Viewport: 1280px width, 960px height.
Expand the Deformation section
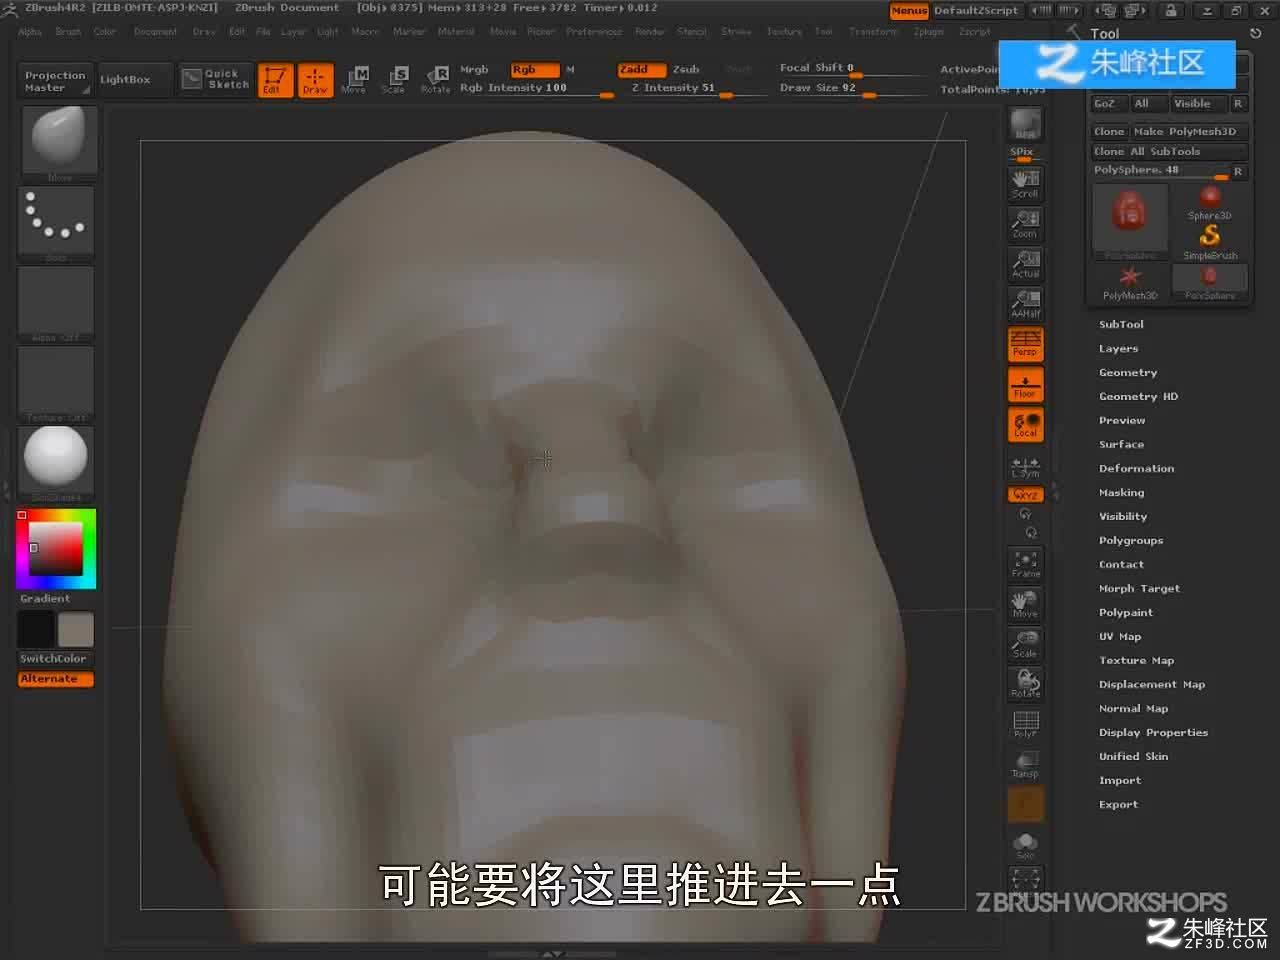click(x=1136, y=468)
